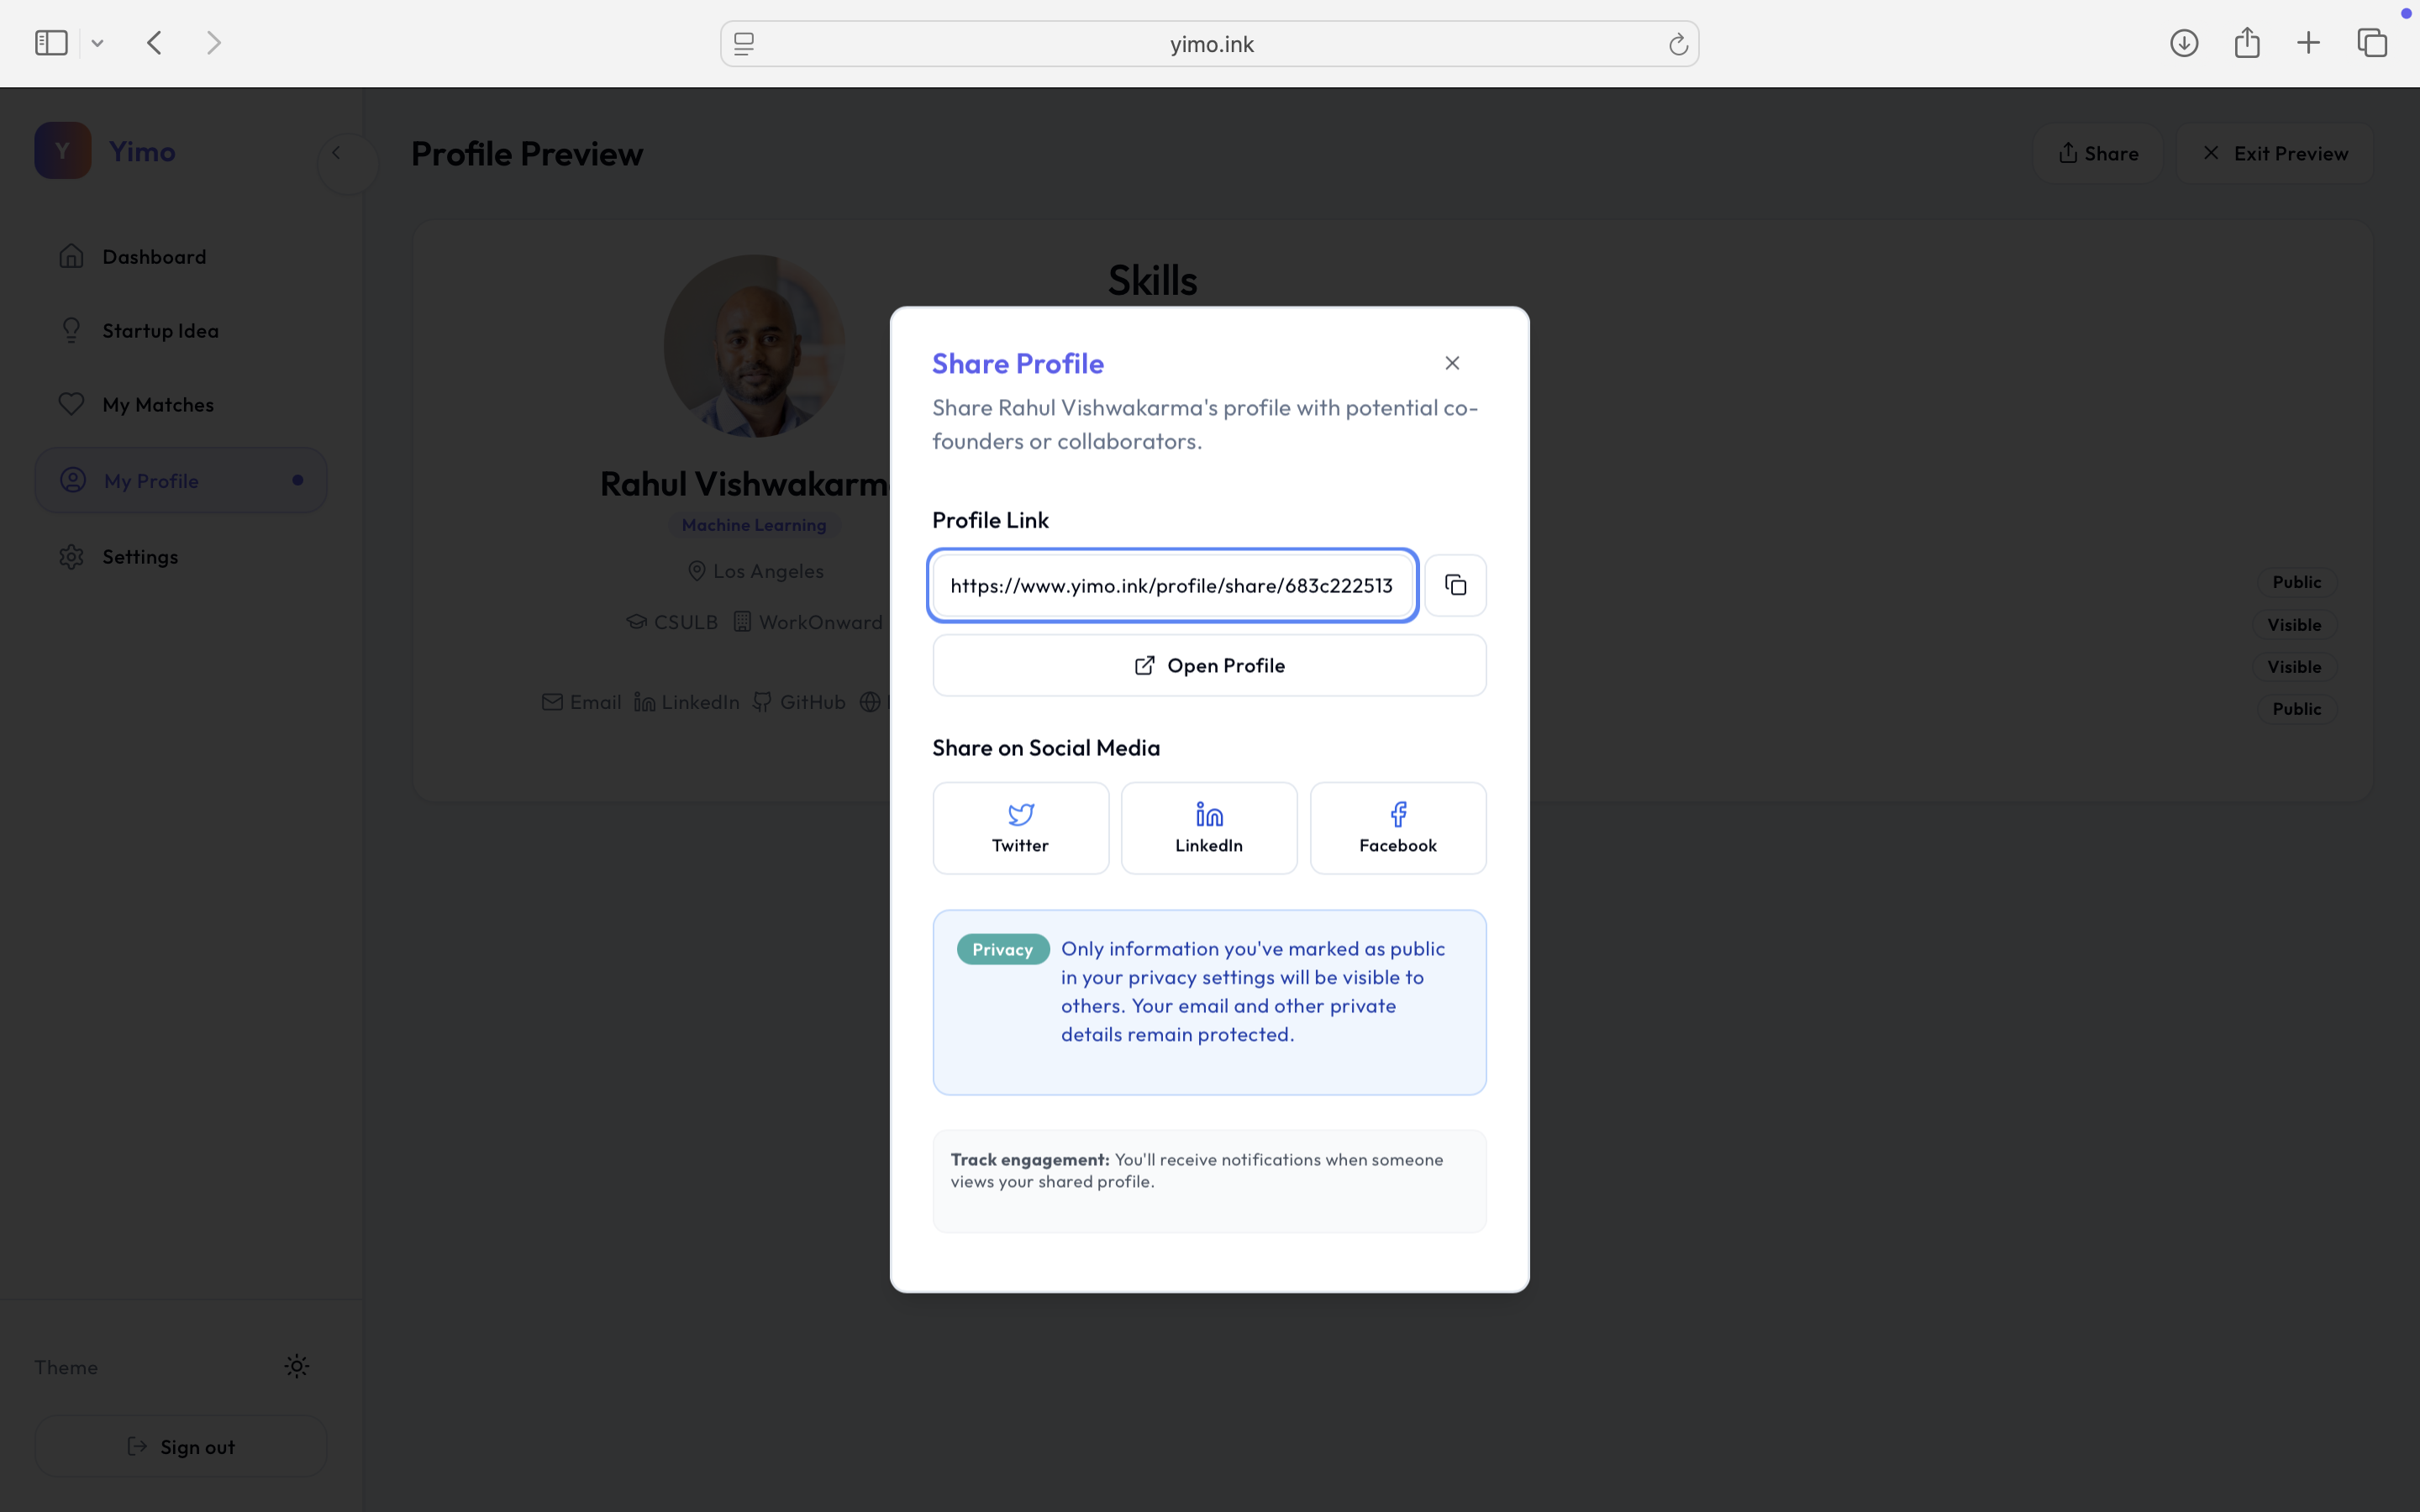Click the first Visible badge

(x=2294, y=624)
